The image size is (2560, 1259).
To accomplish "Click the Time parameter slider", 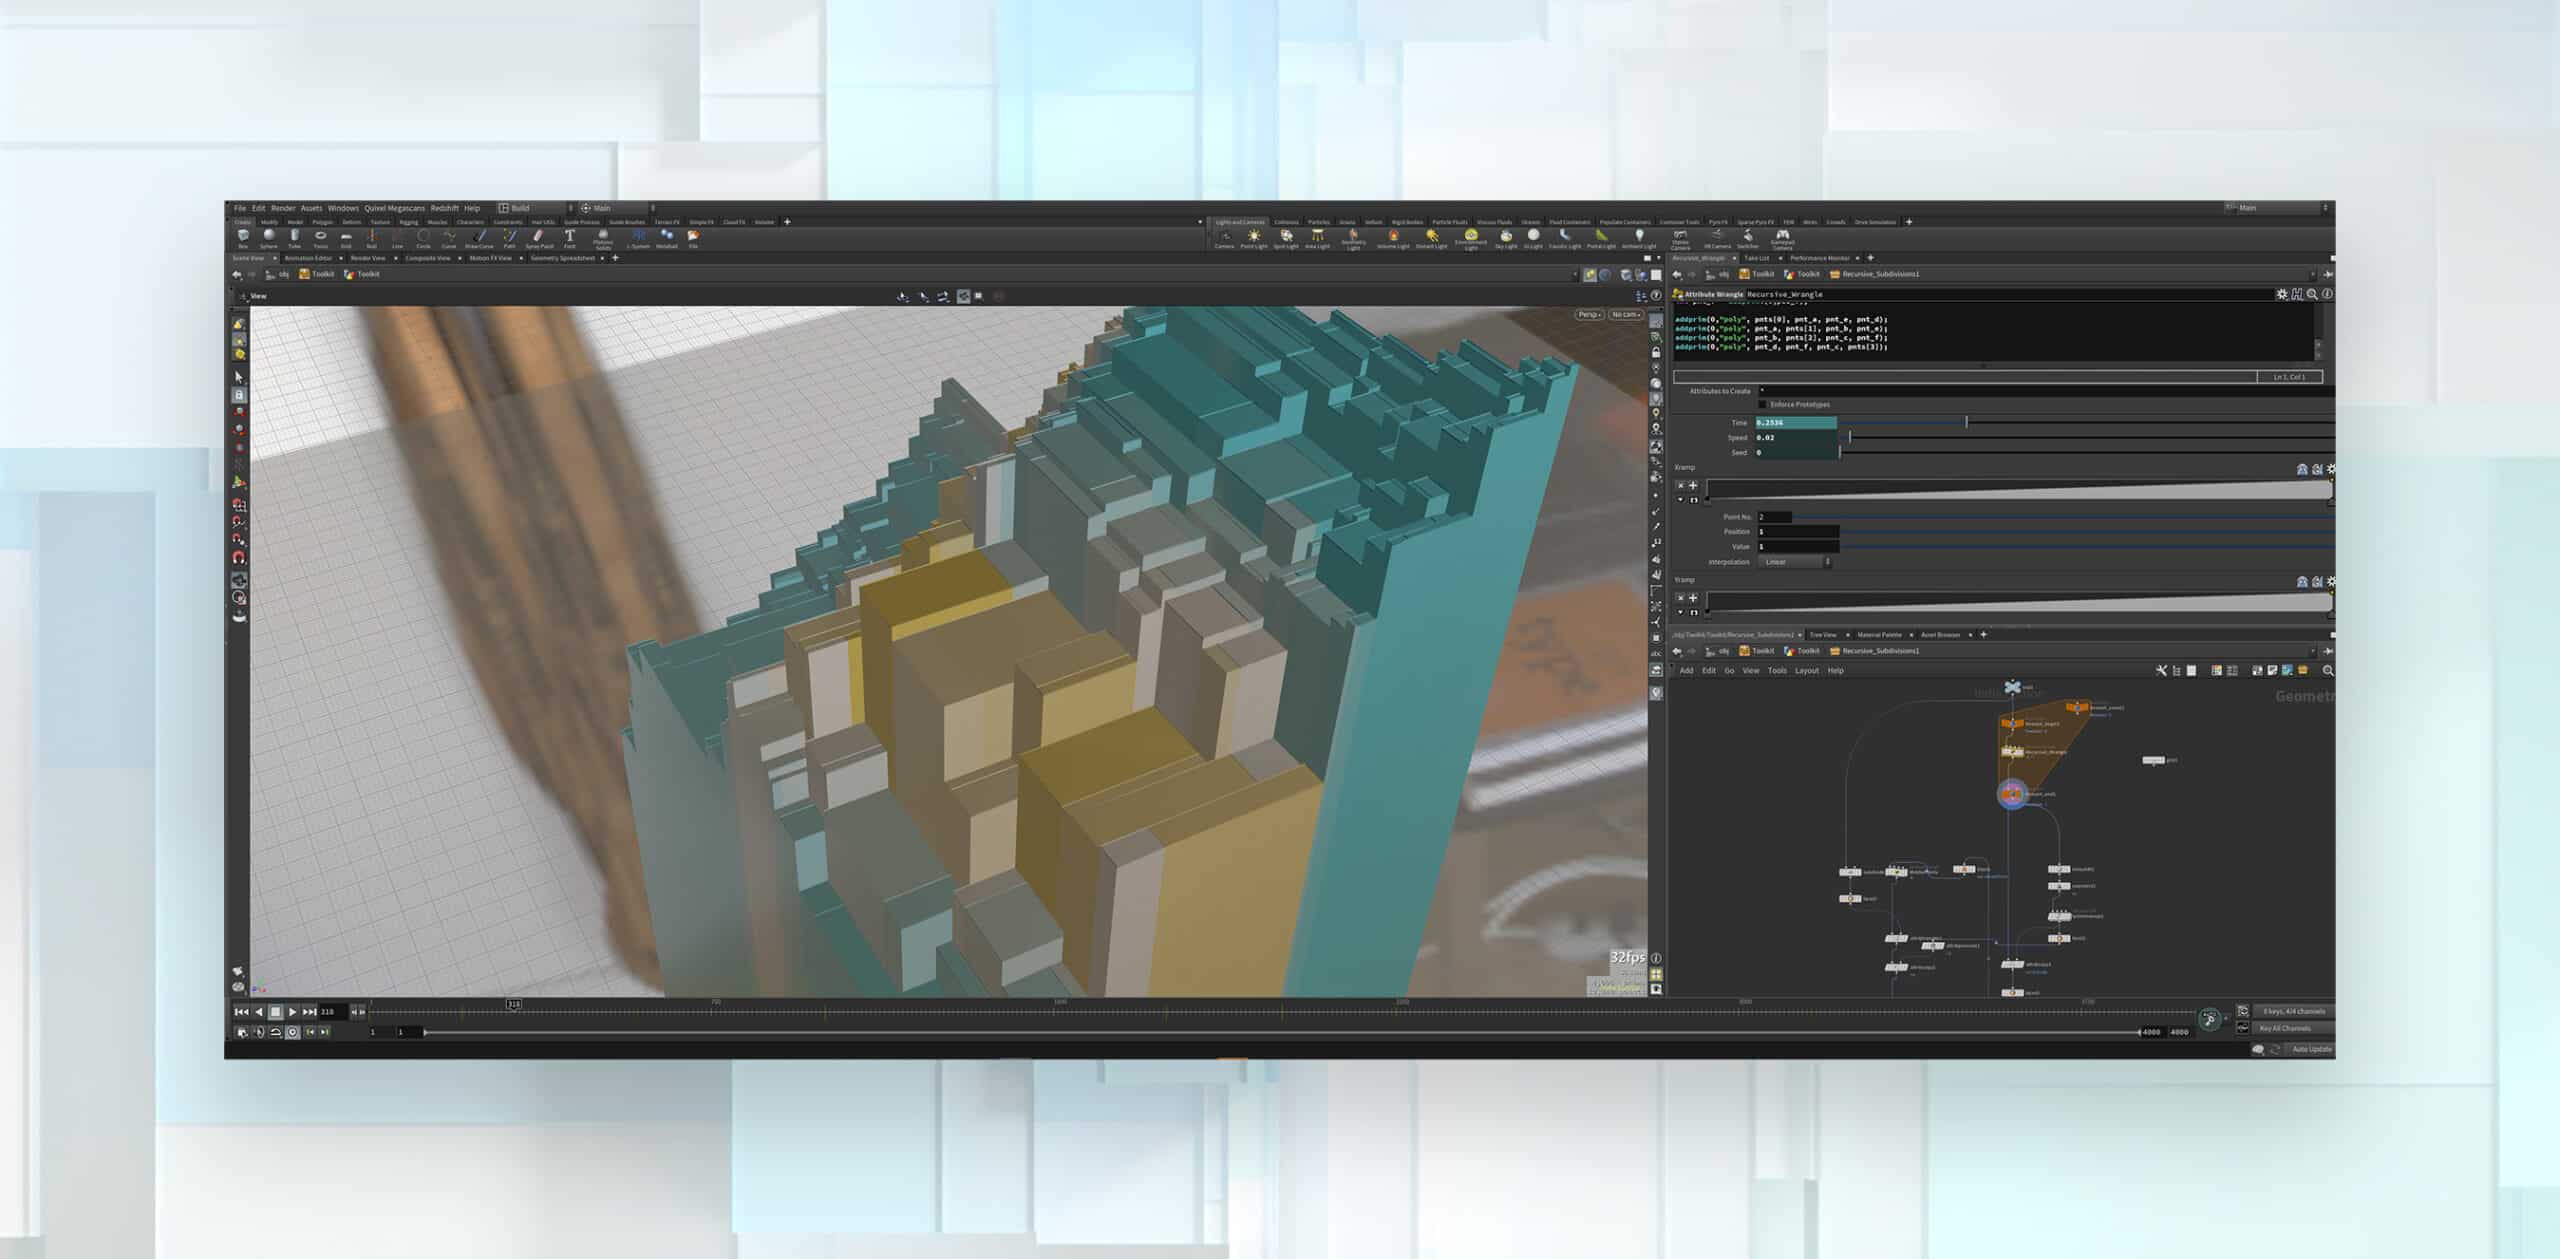I will (x=1966, y=423).
